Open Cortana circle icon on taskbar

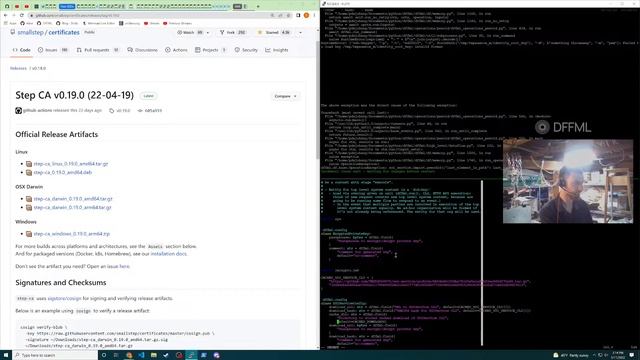pos(104,355)
